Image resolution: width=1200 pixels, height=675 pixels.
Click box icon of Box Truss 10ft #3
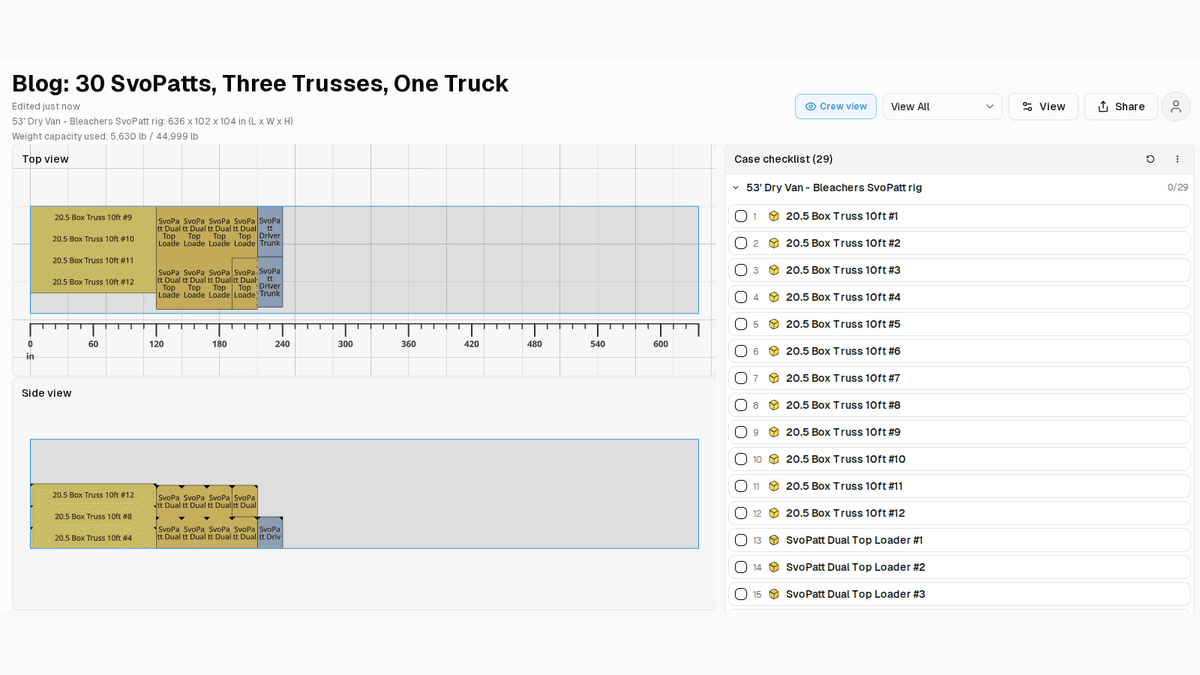[774, 270]
